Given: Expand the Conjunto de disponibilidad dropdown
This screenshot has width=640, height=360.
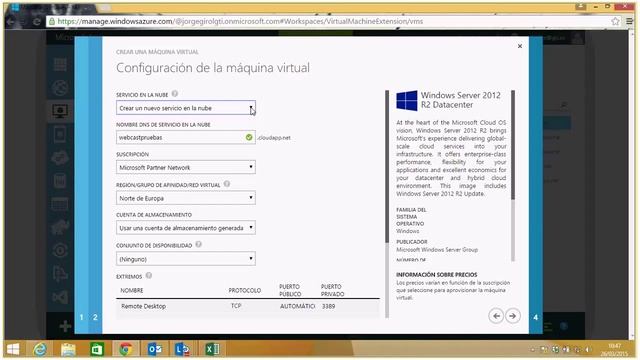Looking at the screenshot, I should [x=186, y=259].
